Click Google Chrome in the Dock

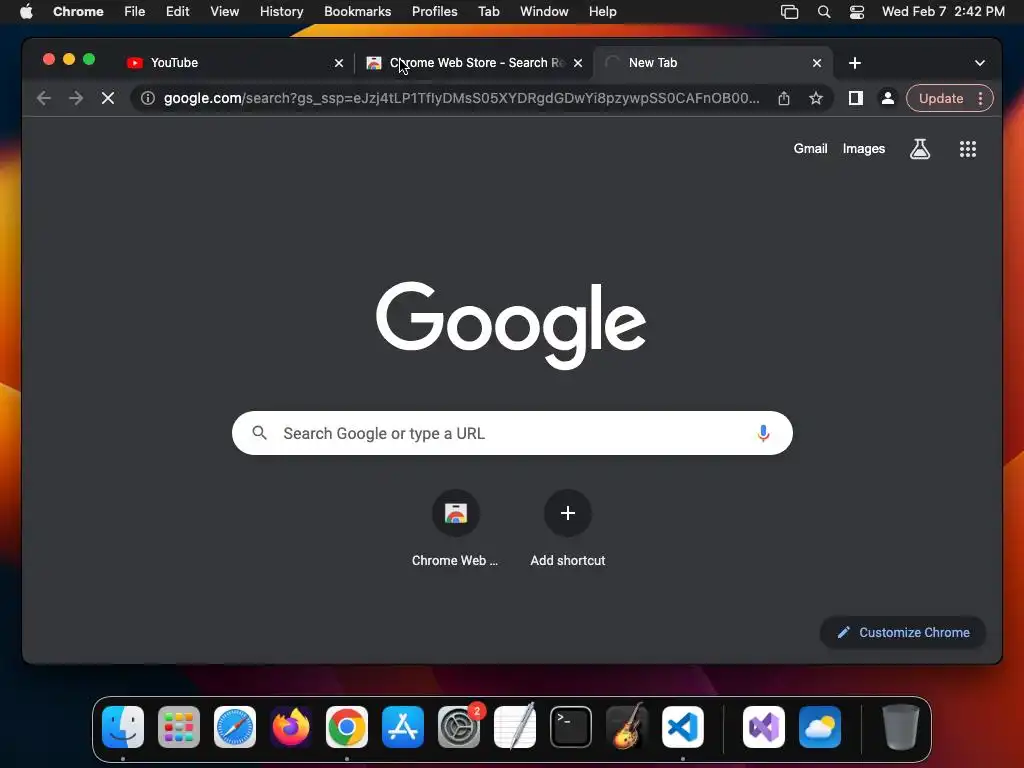[x=347, y=727]
